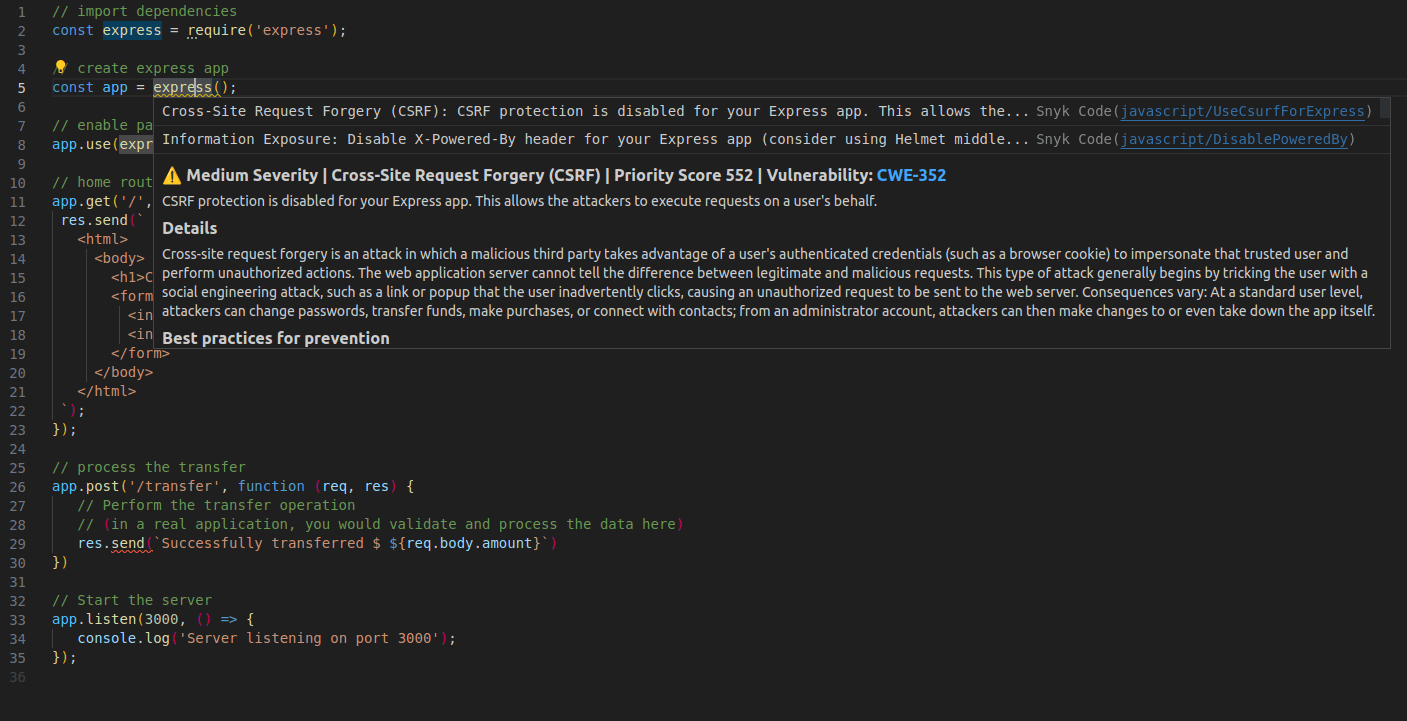Open the javascript/DisablePoweredBy rule link
The width and height of the screenshot is (1407, 721).
pyautogui.click(x=1234, y=139)
